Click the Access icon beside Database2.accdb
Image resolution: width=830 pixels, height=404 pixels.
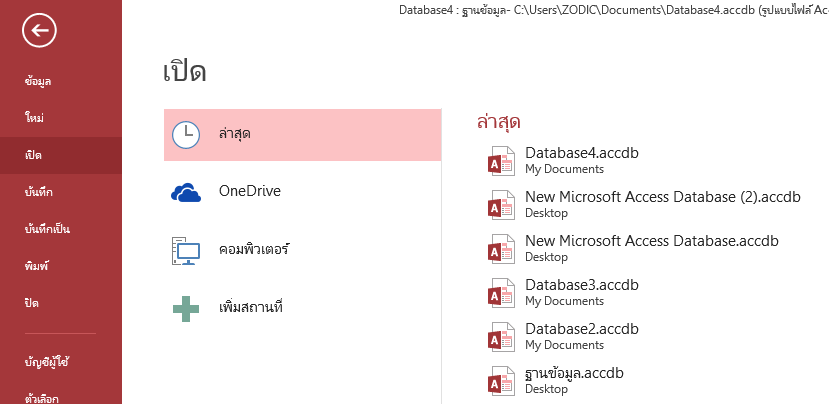click(499, 337)
